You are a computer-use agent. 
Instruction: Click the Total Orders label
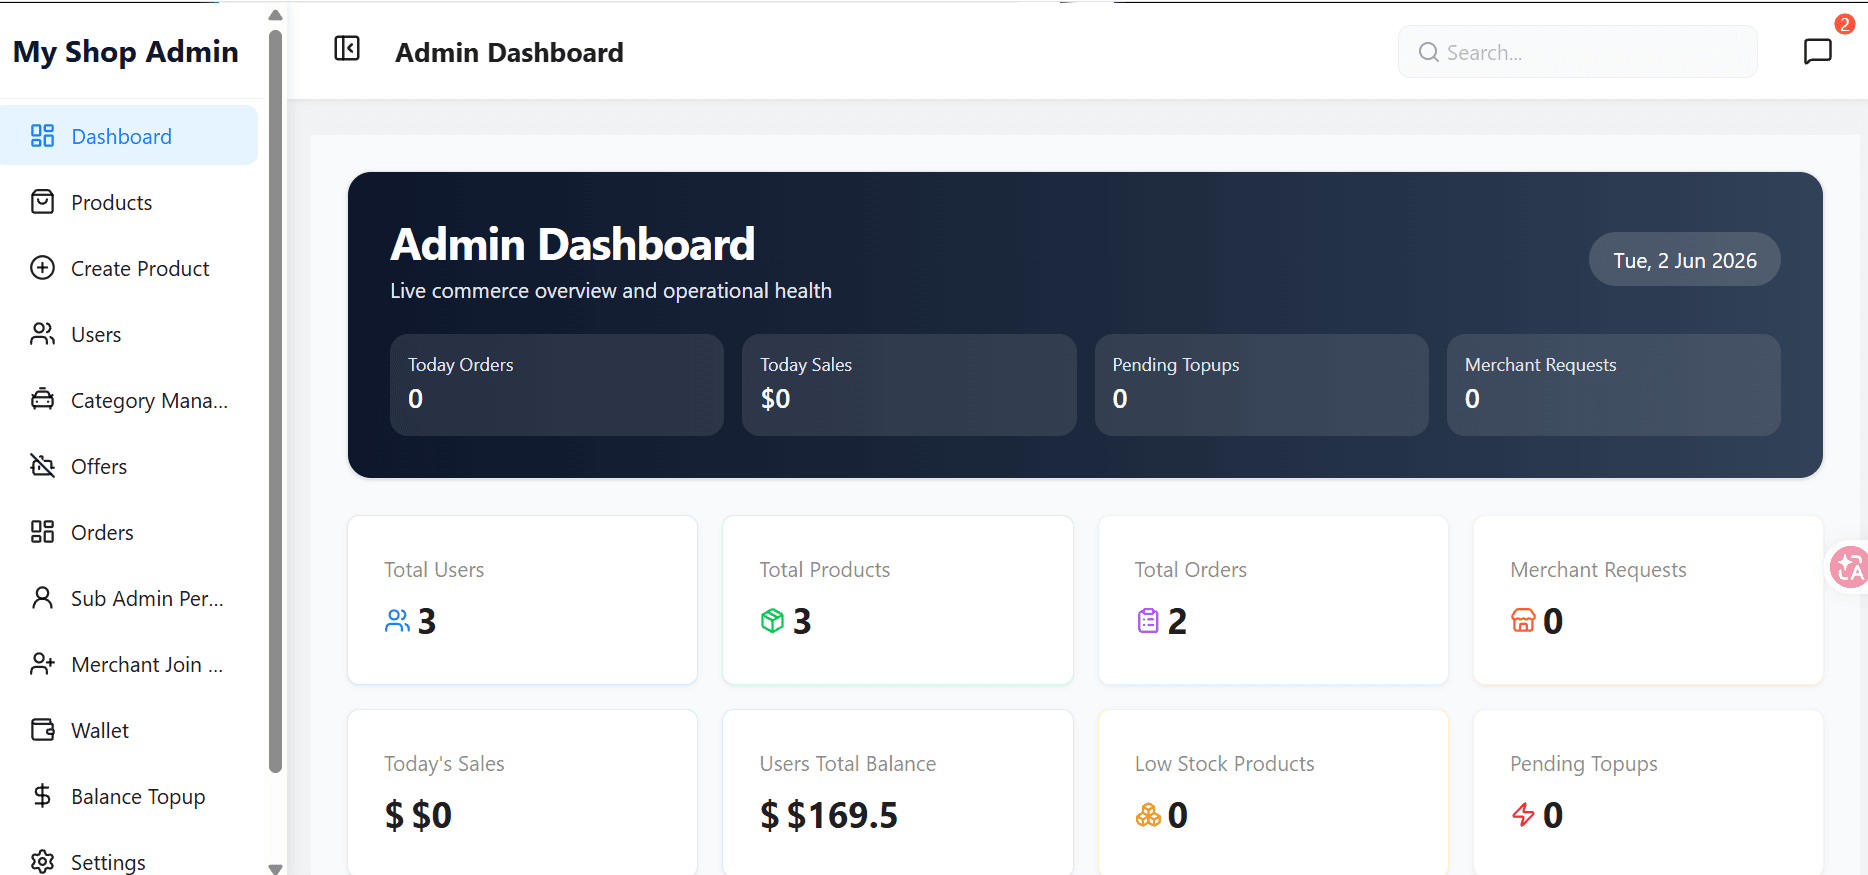coord(1191,570)
